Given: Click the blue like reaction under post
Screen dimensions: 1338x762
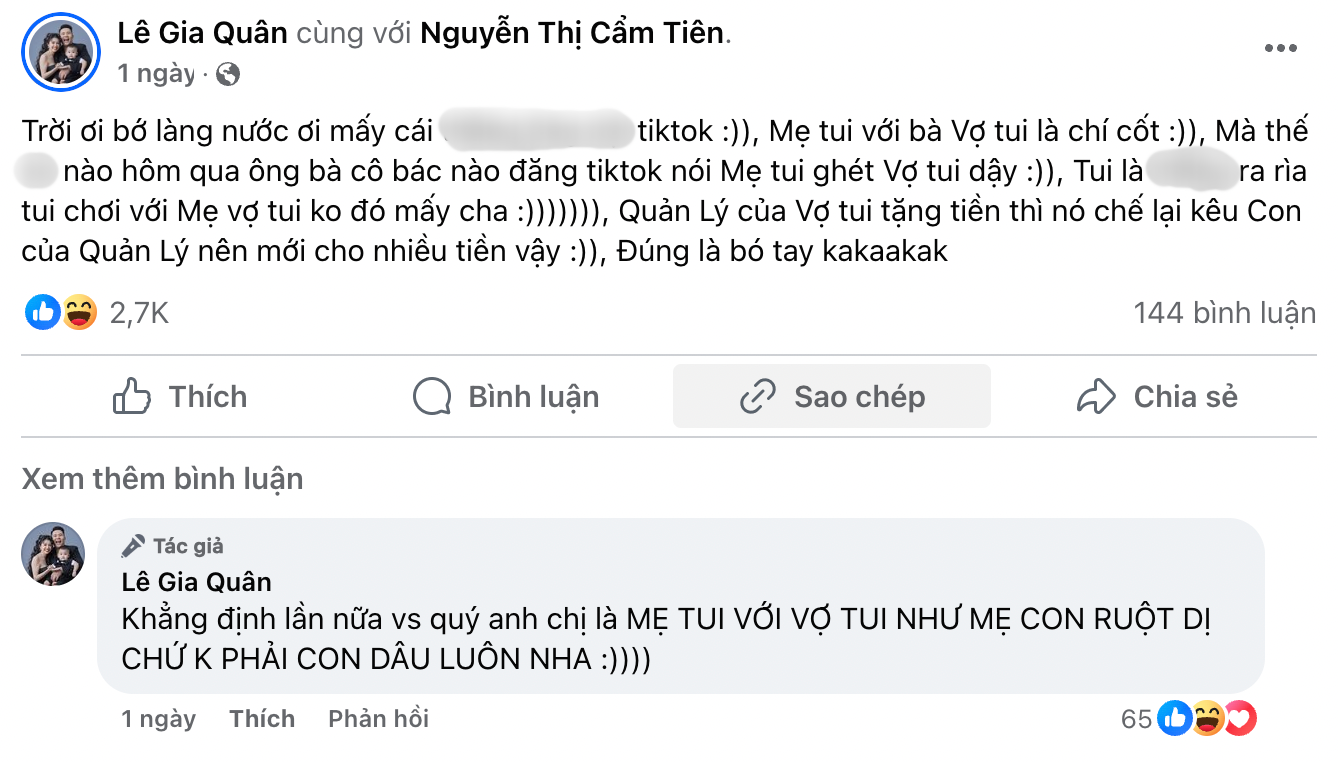Looking at the screenshot, I should click(42, 313).
